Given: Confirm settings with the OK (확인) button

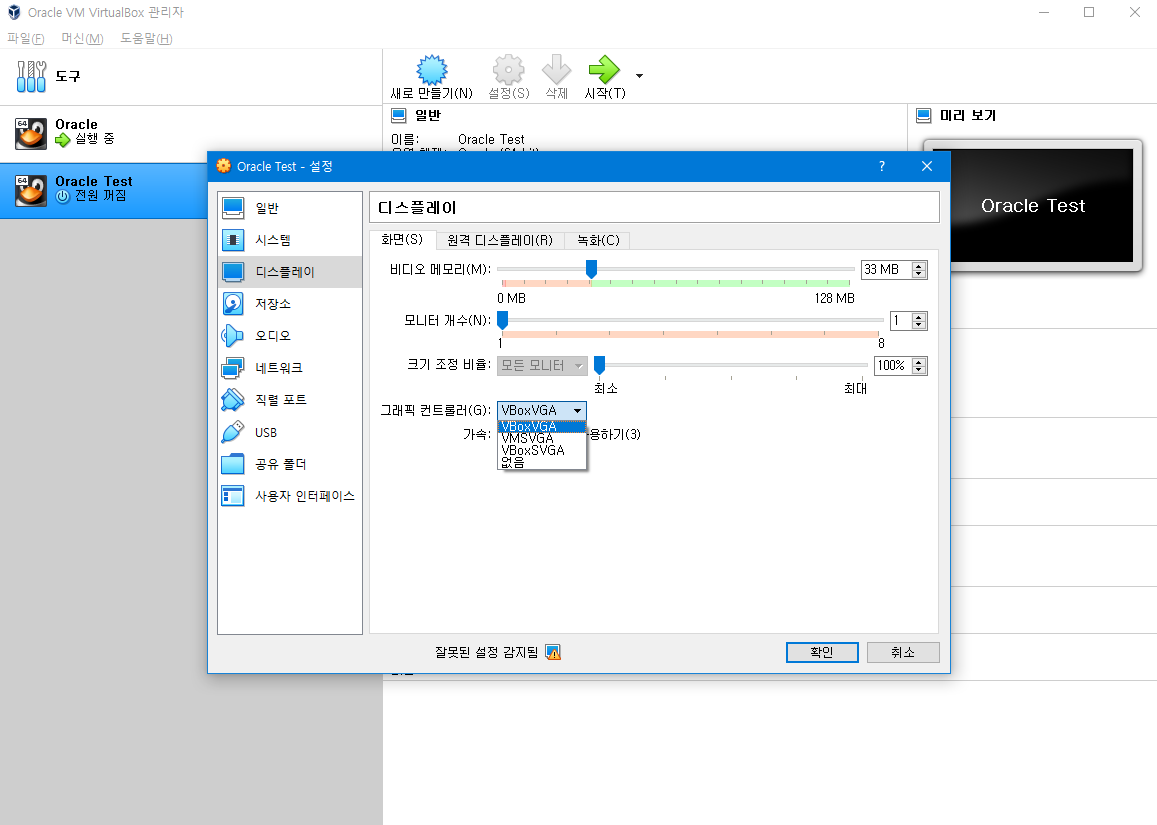Looking at the screenshot, I should pyautogui.click(x=822, y=652).
